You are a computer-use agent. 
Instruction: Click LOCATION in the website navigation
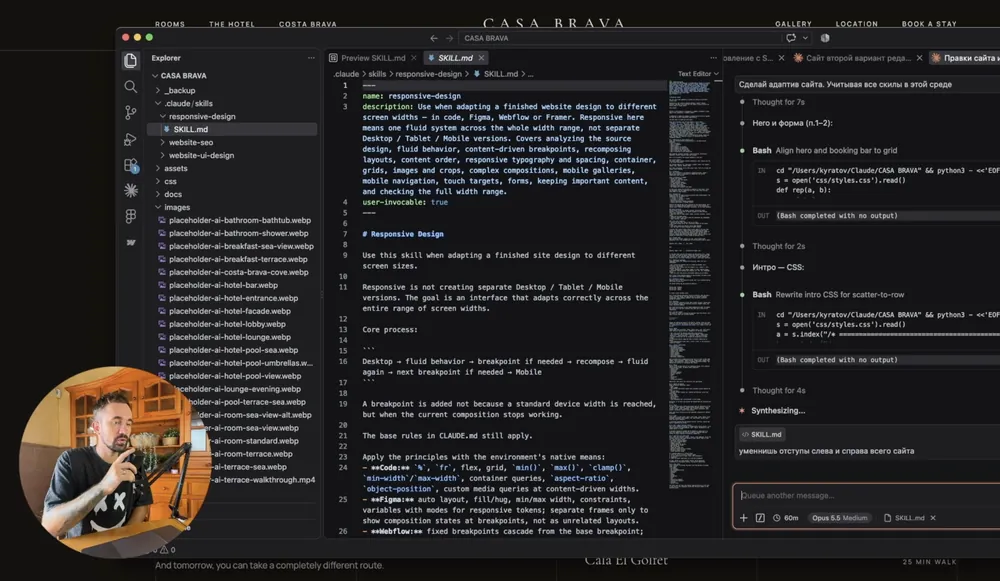pos(857,24)
